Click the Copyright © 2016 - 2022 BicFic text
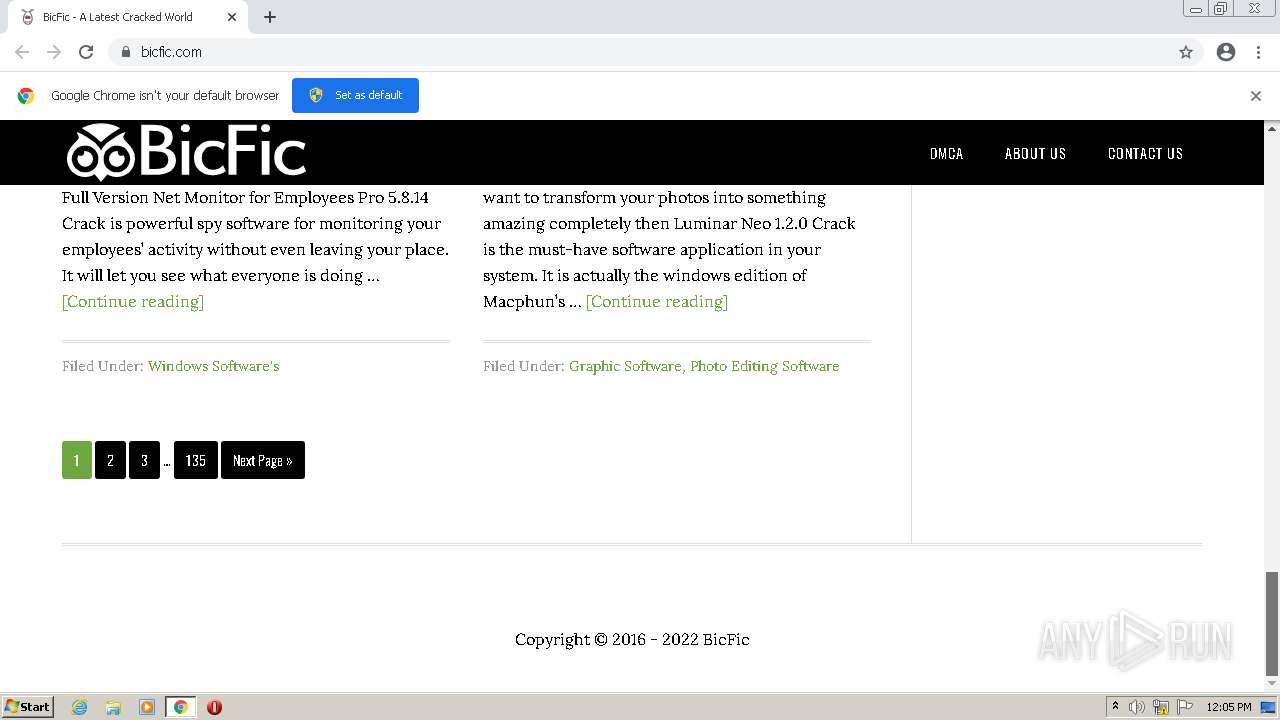 click(632, 640)
